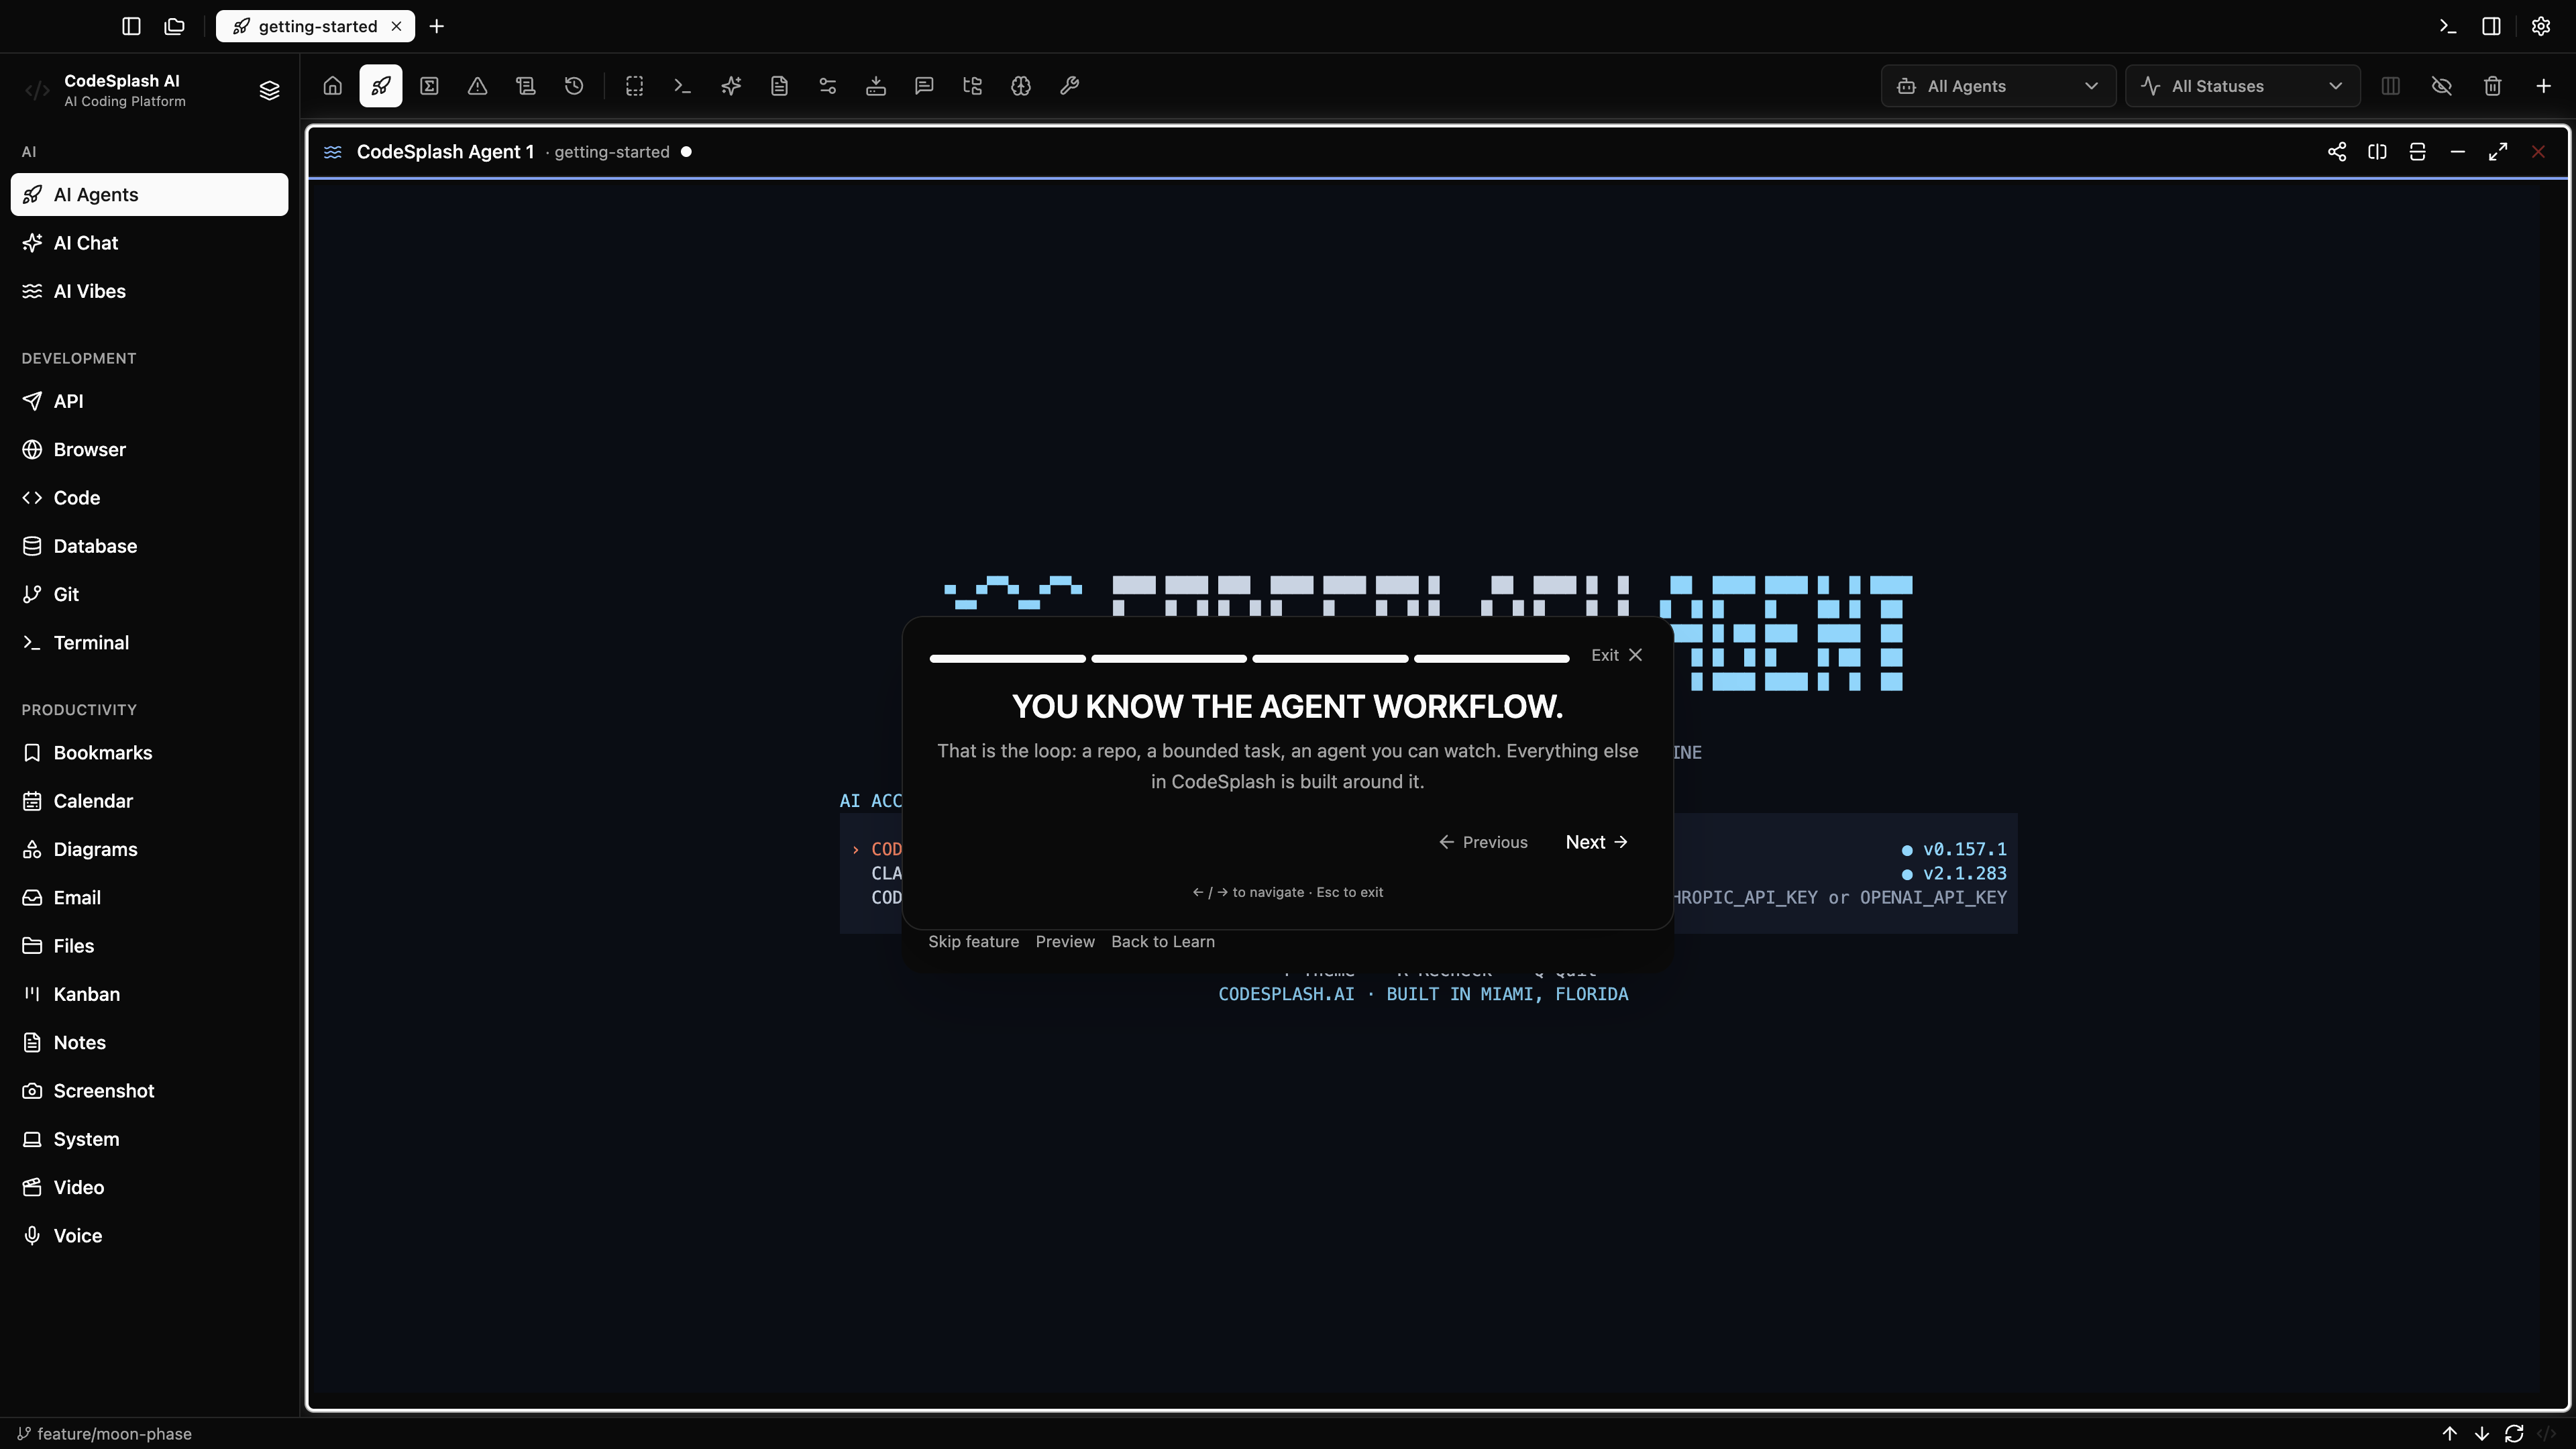This screenshot has width=2576, height=1449.
Task: Click the feature/moon-phase branch indicator
Action: (104, 1434)
